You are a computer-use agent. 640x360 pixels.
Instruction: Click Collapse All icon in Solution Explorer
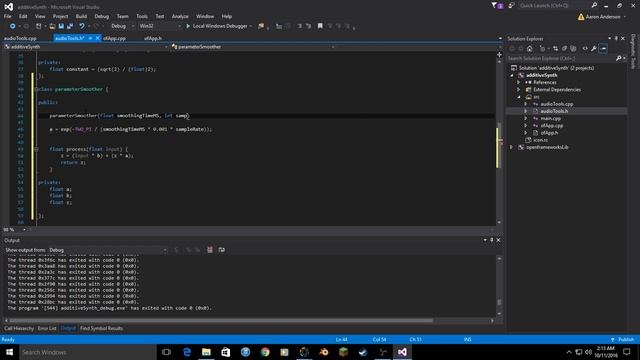coord(564,49)
